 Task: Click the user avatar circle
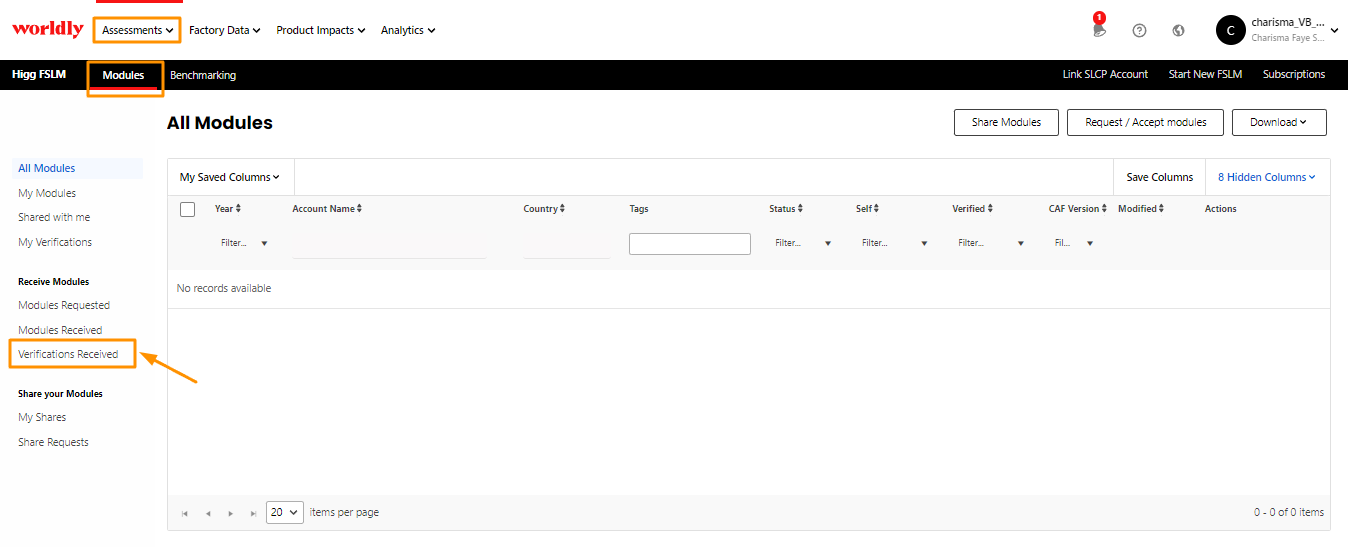point(1230,30)
